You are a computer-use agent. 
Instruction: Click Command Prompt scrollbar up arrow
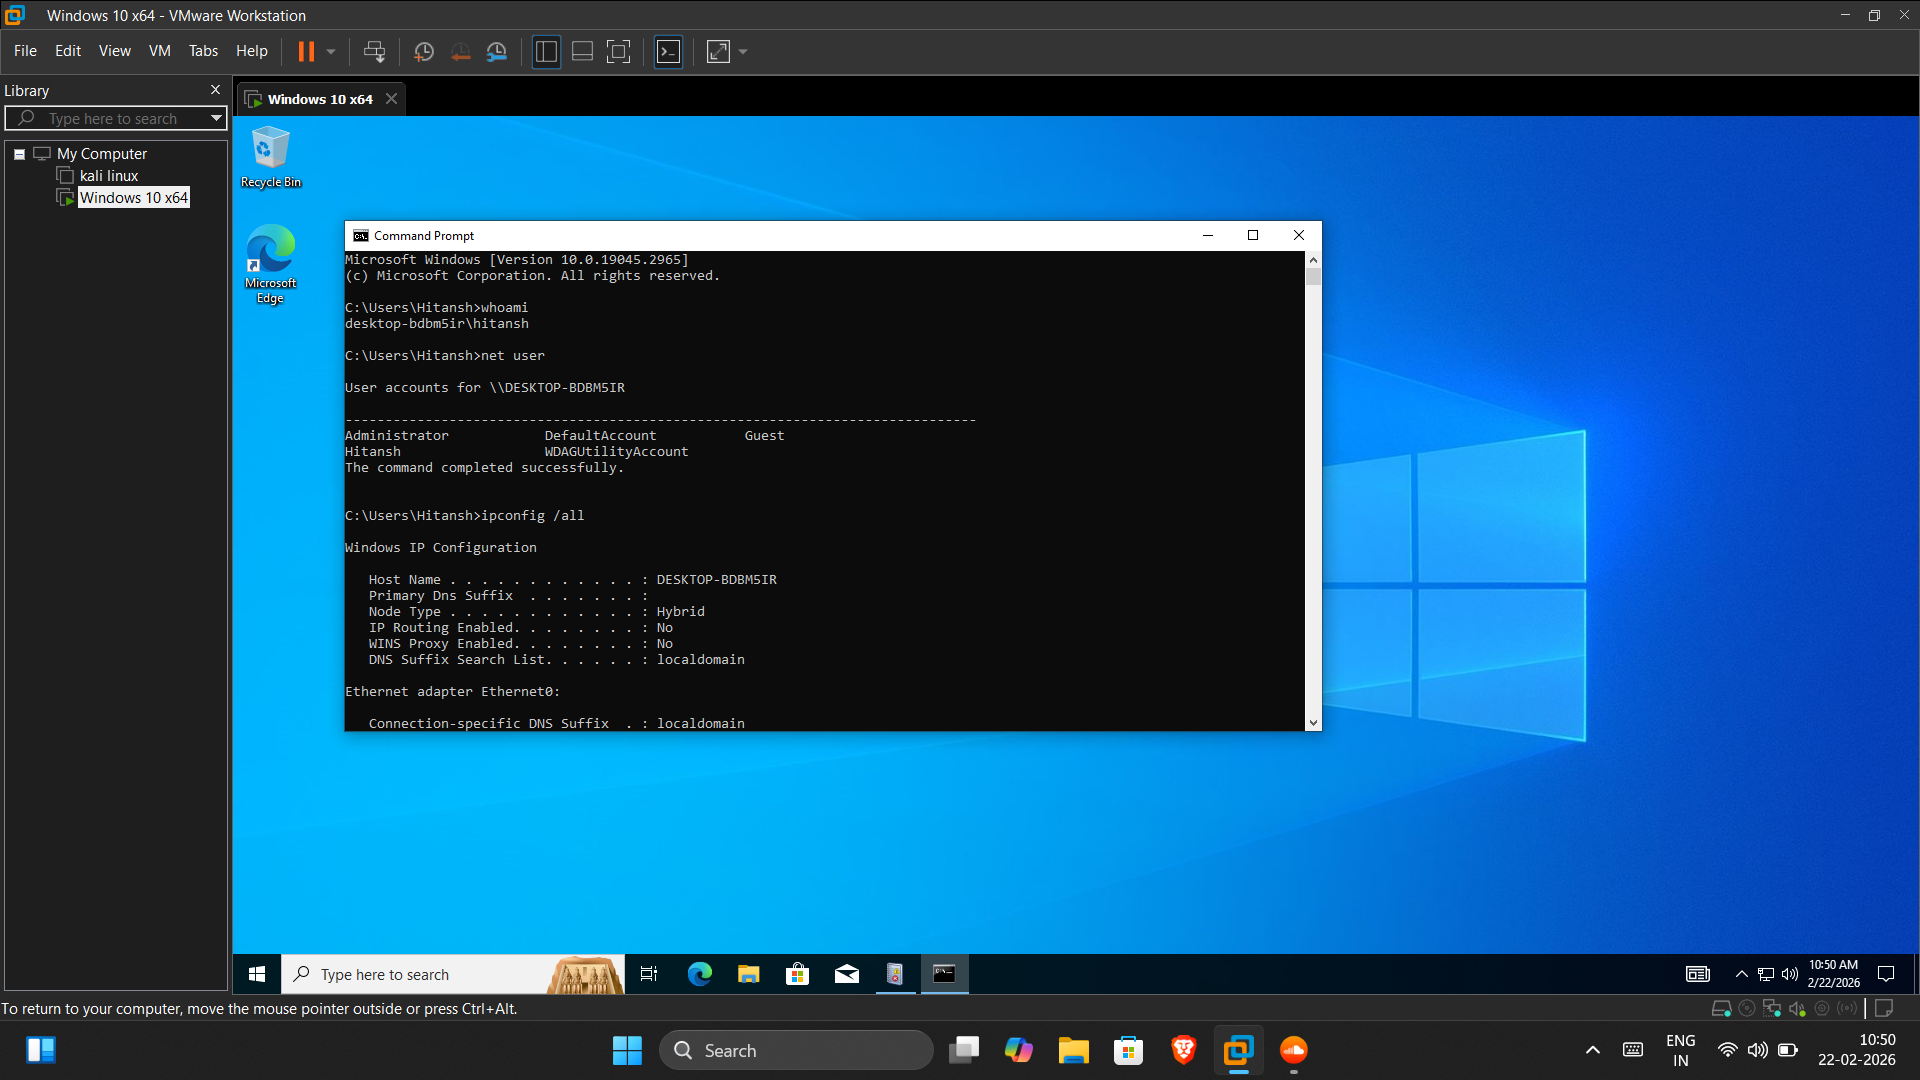pos(1313,260)
